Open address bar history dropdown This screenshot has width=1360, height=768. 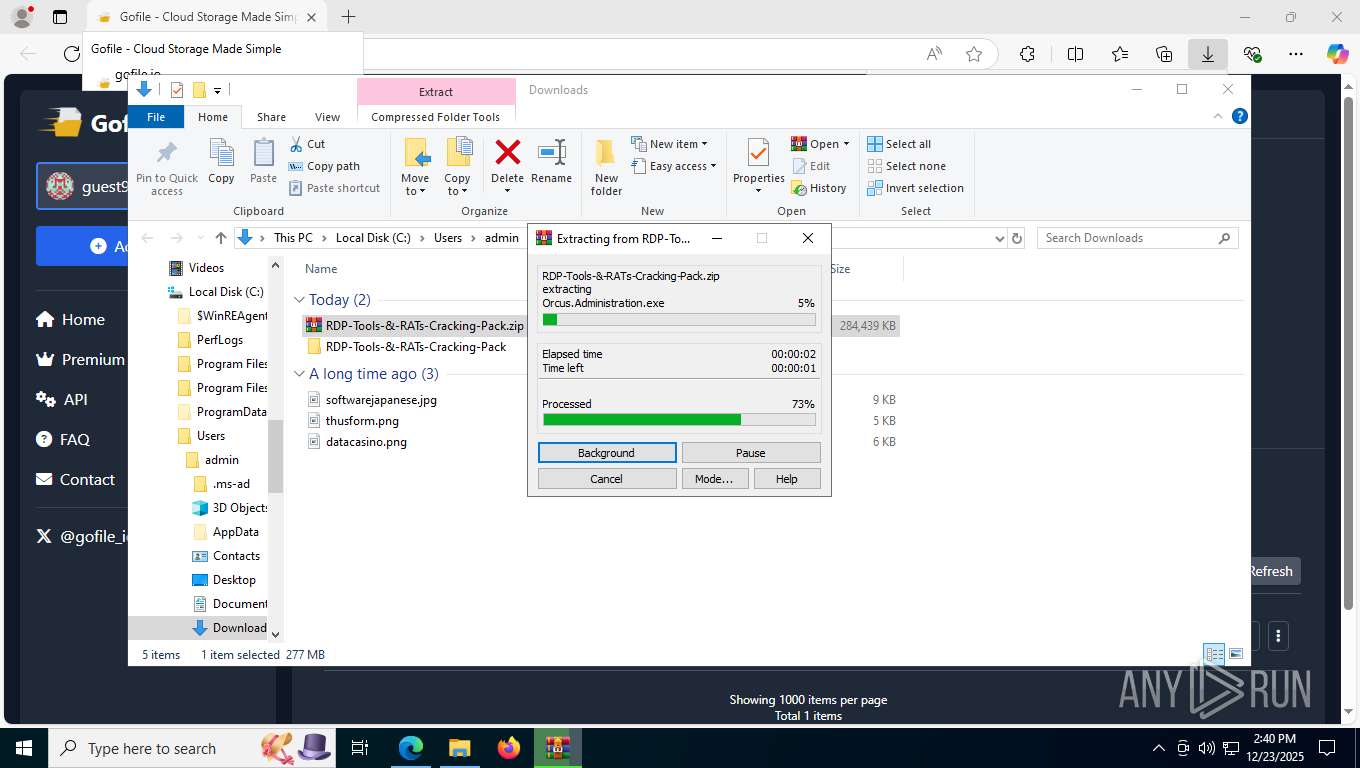pyautogui.click(x=999, y=238)
